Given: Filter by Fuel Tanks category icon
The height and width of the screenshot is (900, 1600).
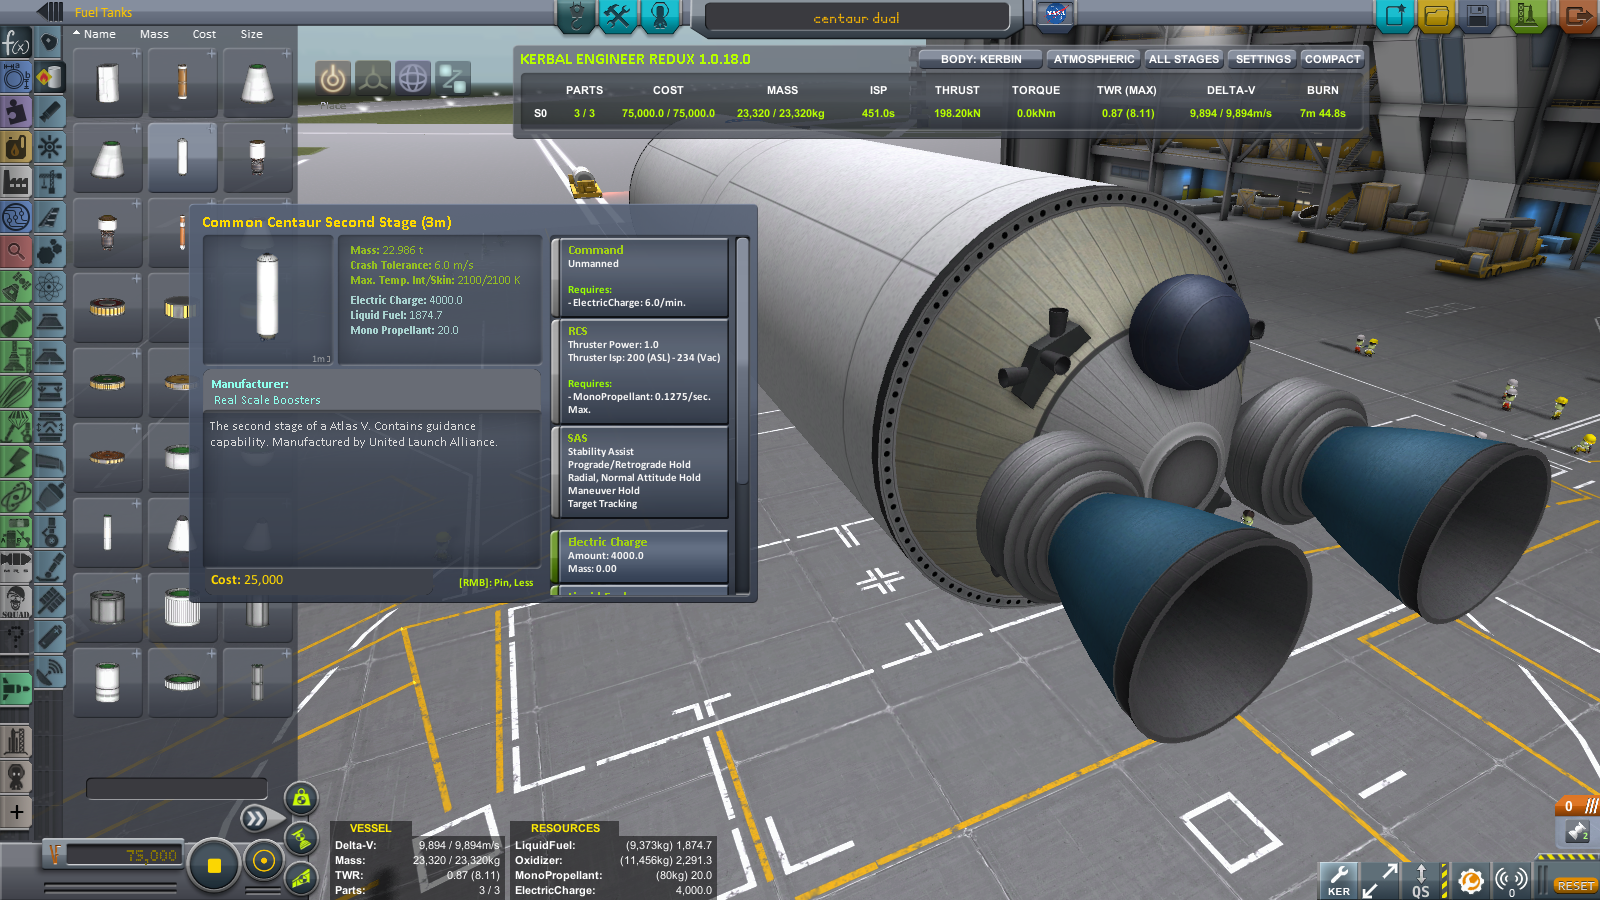Looking at the screenshot, I should (49, 77).
